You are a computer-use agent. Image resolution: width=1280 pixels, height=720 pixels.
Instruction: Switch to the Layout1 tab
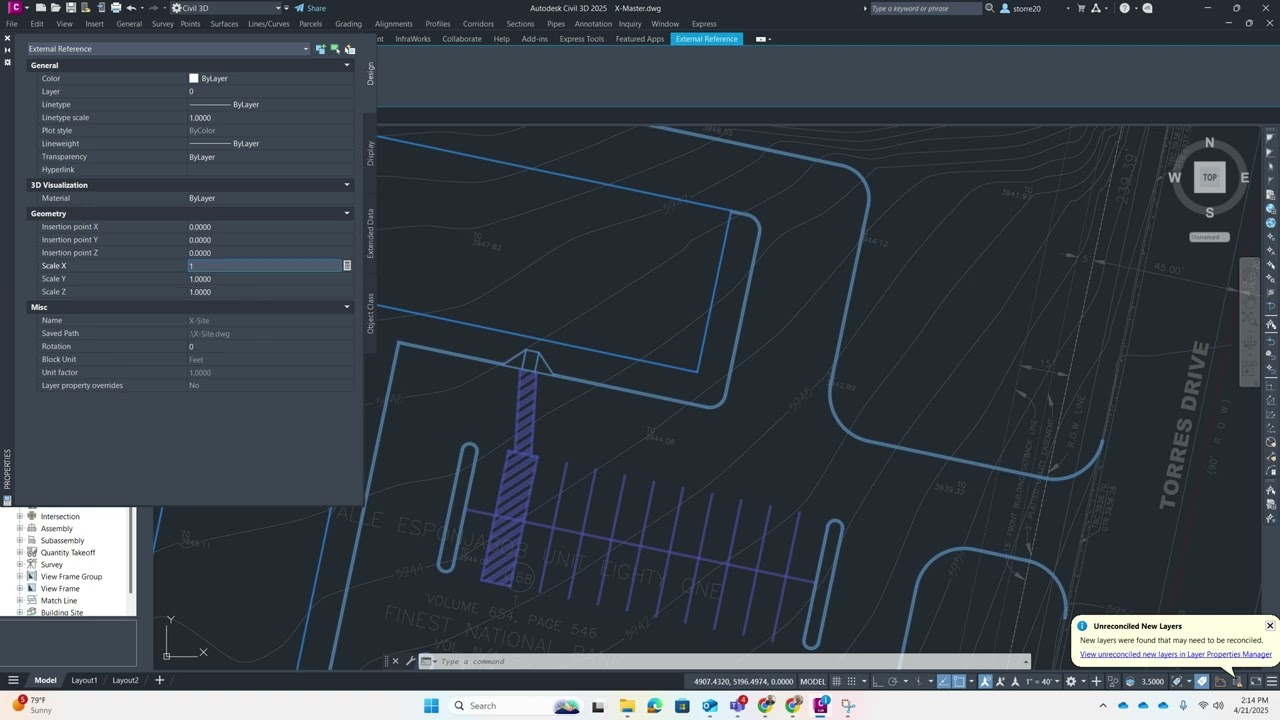84,680
